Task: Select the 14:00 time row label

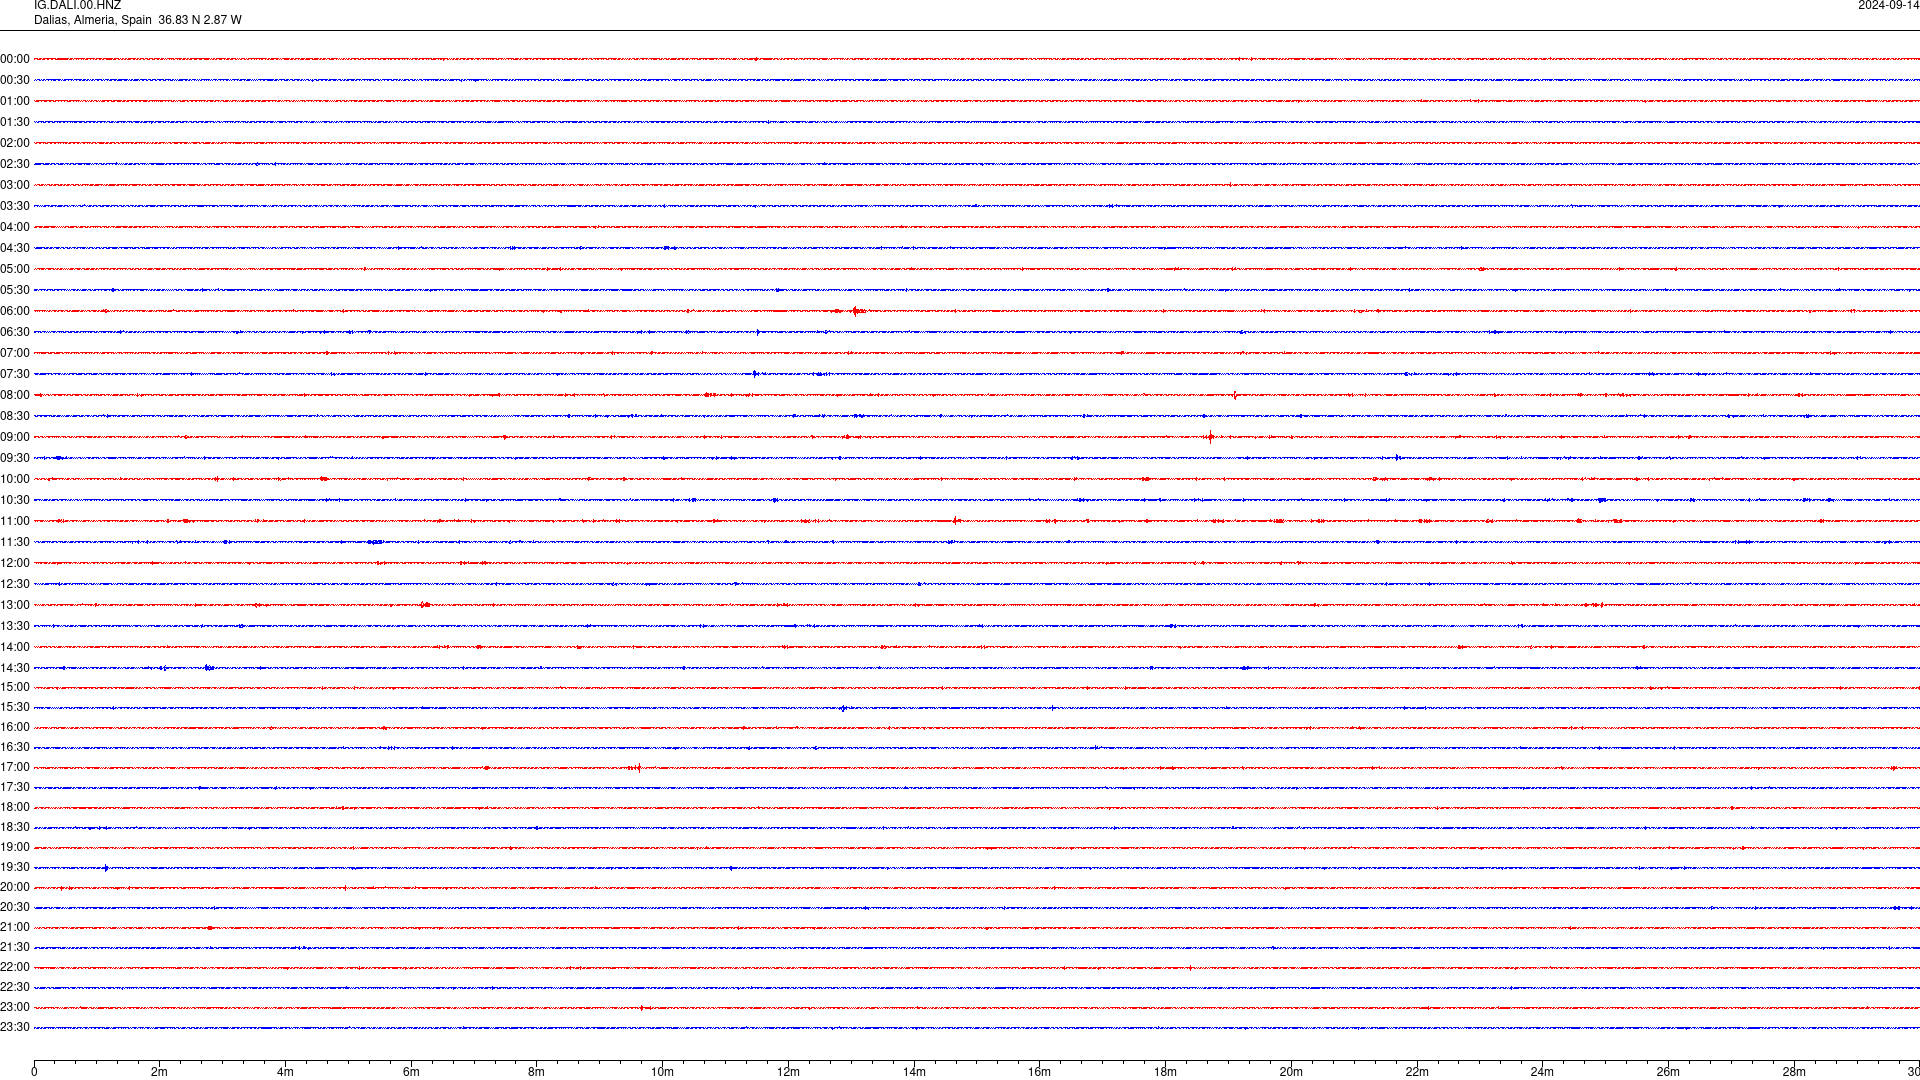Action: pos(15,647)
